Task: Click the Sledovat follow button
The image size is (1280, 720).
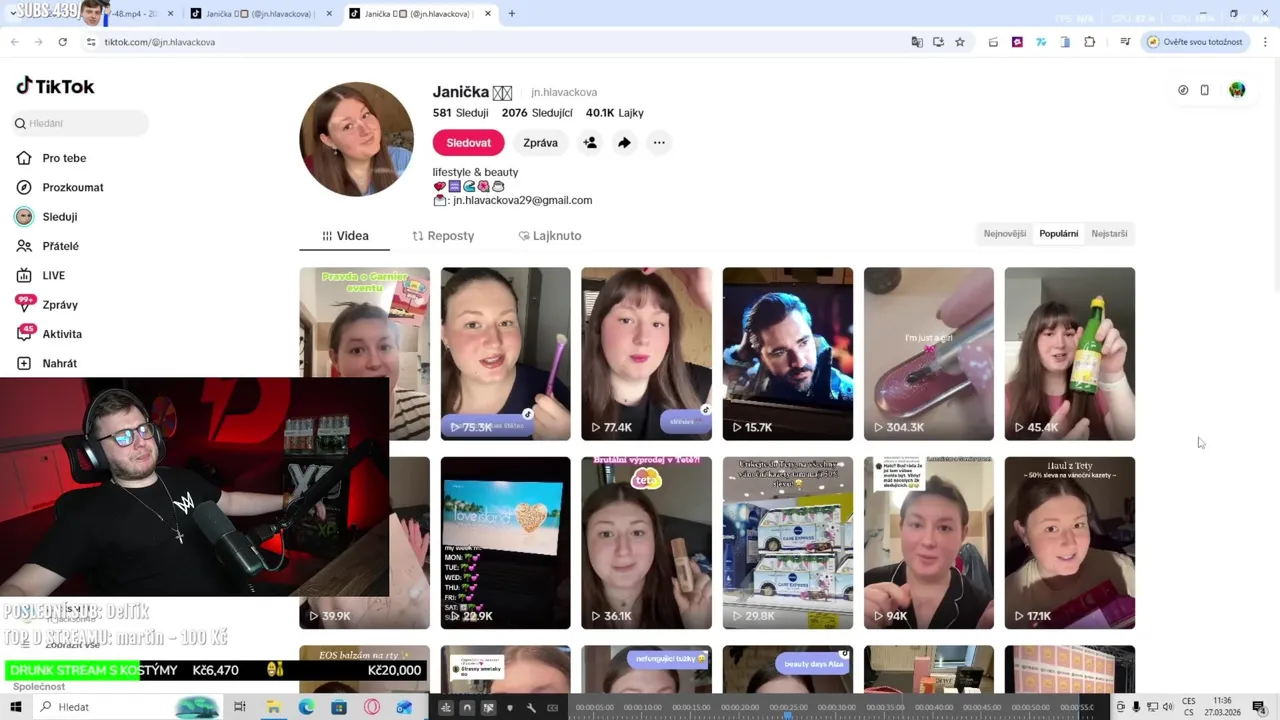Action: coord(468,143)
